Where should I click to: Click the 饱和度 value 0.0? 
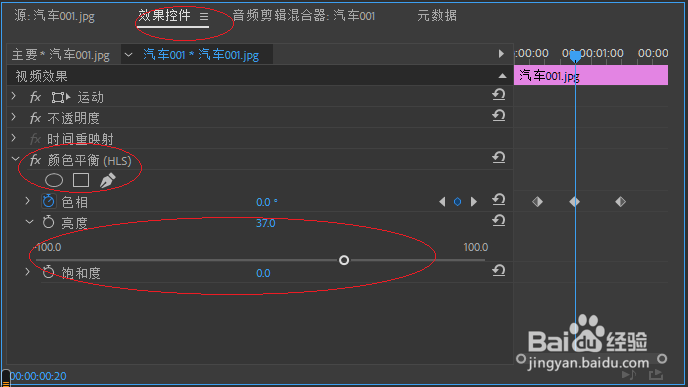tap(263, 273)
